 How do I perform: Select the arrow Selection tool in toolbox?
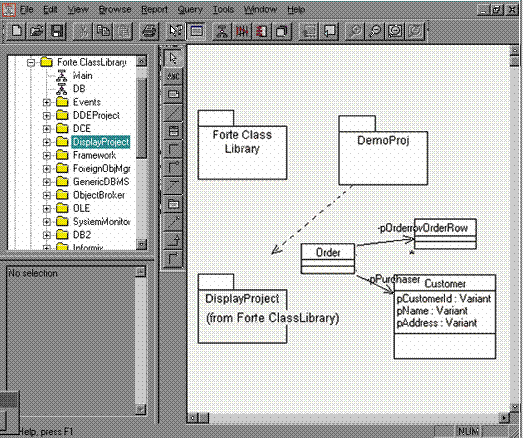pyautogui.click(x=173, y=58)
